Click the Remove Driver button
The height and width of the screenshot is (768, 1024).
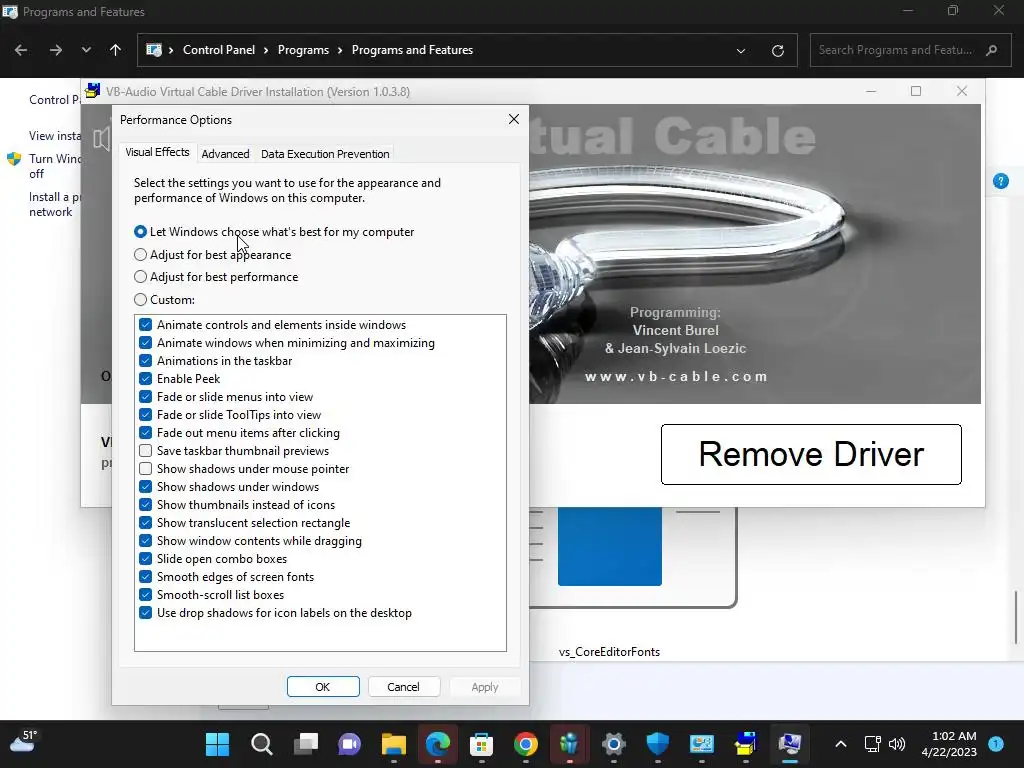811,455
